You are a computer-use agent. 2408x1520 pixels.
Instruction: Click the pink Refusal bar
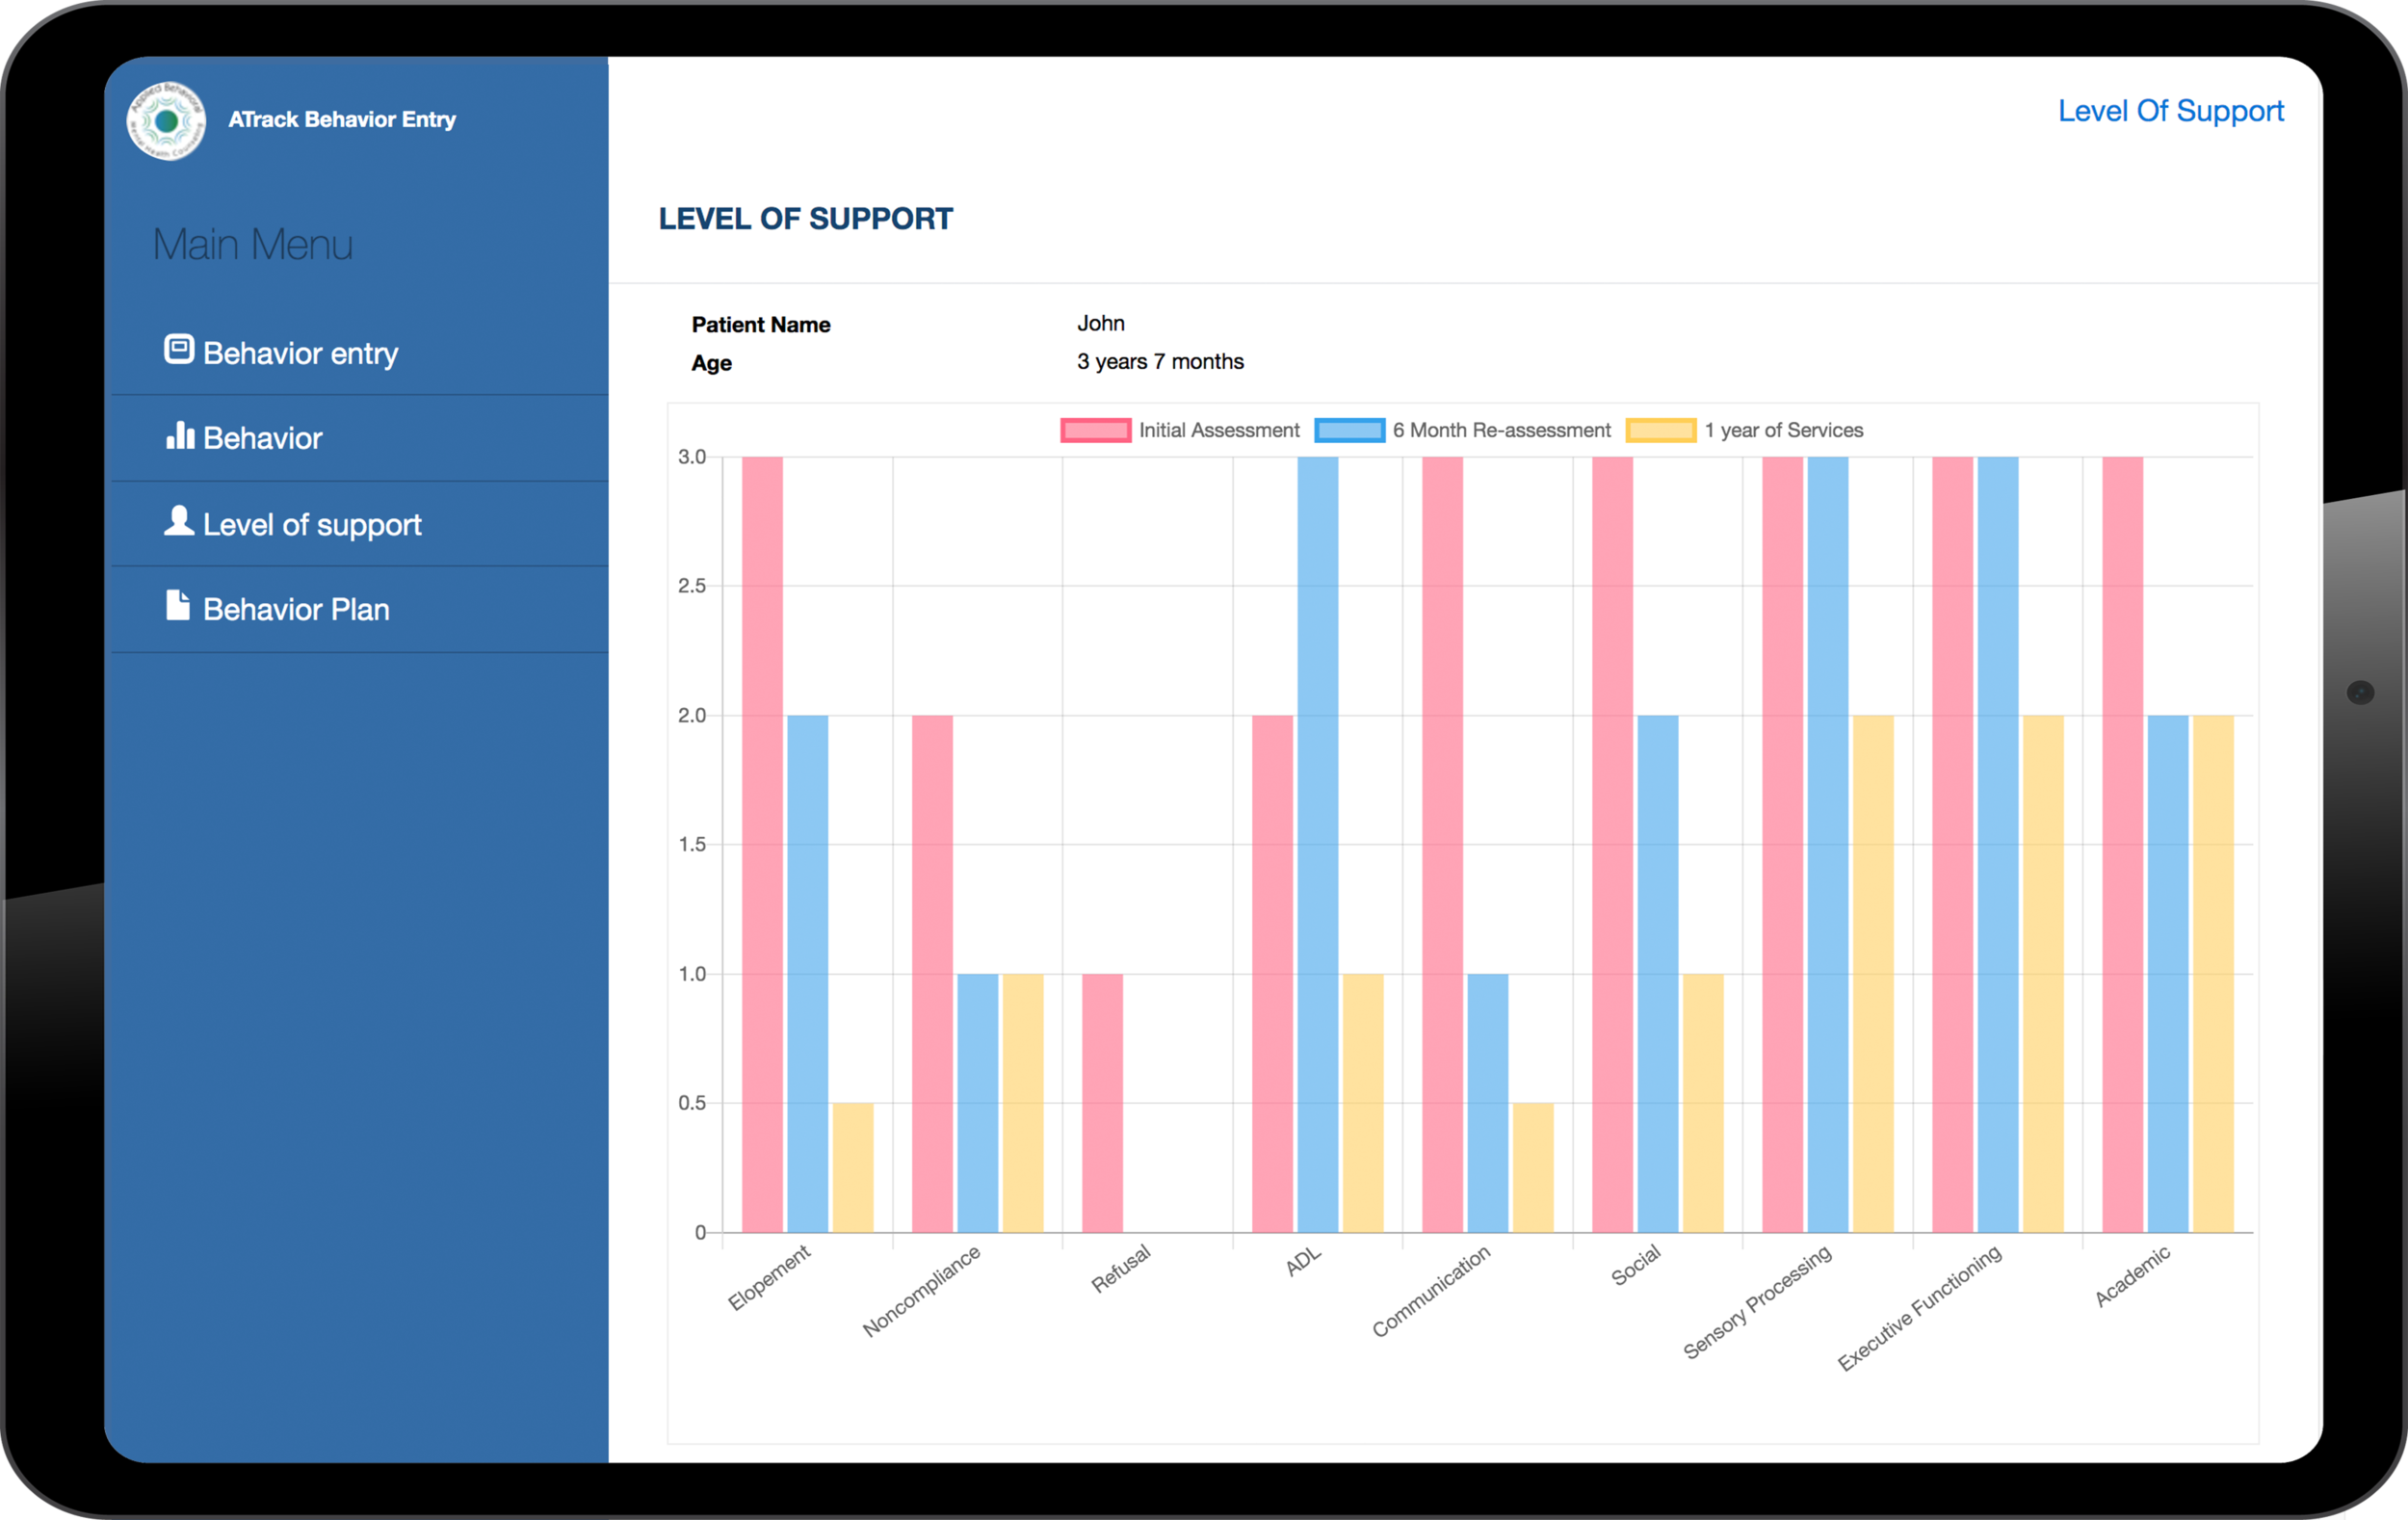(x=1102, y=1102)
